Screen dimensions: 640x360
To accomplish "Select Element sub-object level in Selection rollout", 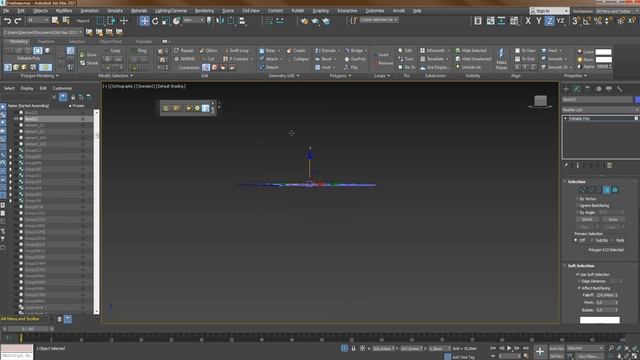I will point(615,190).
